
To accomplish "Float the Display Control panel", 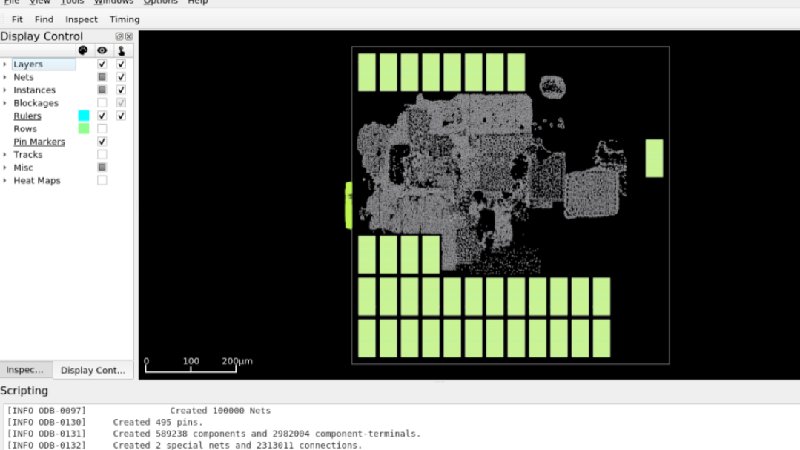I will coord(119,36).
